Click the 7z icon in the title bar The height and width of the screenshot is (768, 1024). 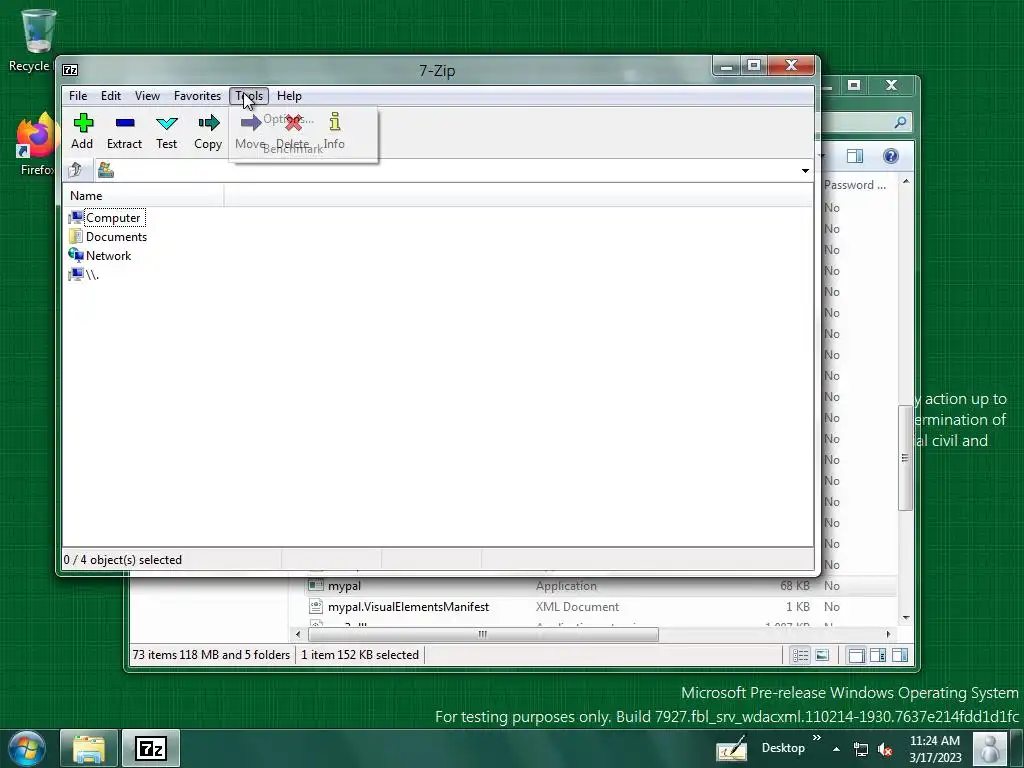pos(70,70)
